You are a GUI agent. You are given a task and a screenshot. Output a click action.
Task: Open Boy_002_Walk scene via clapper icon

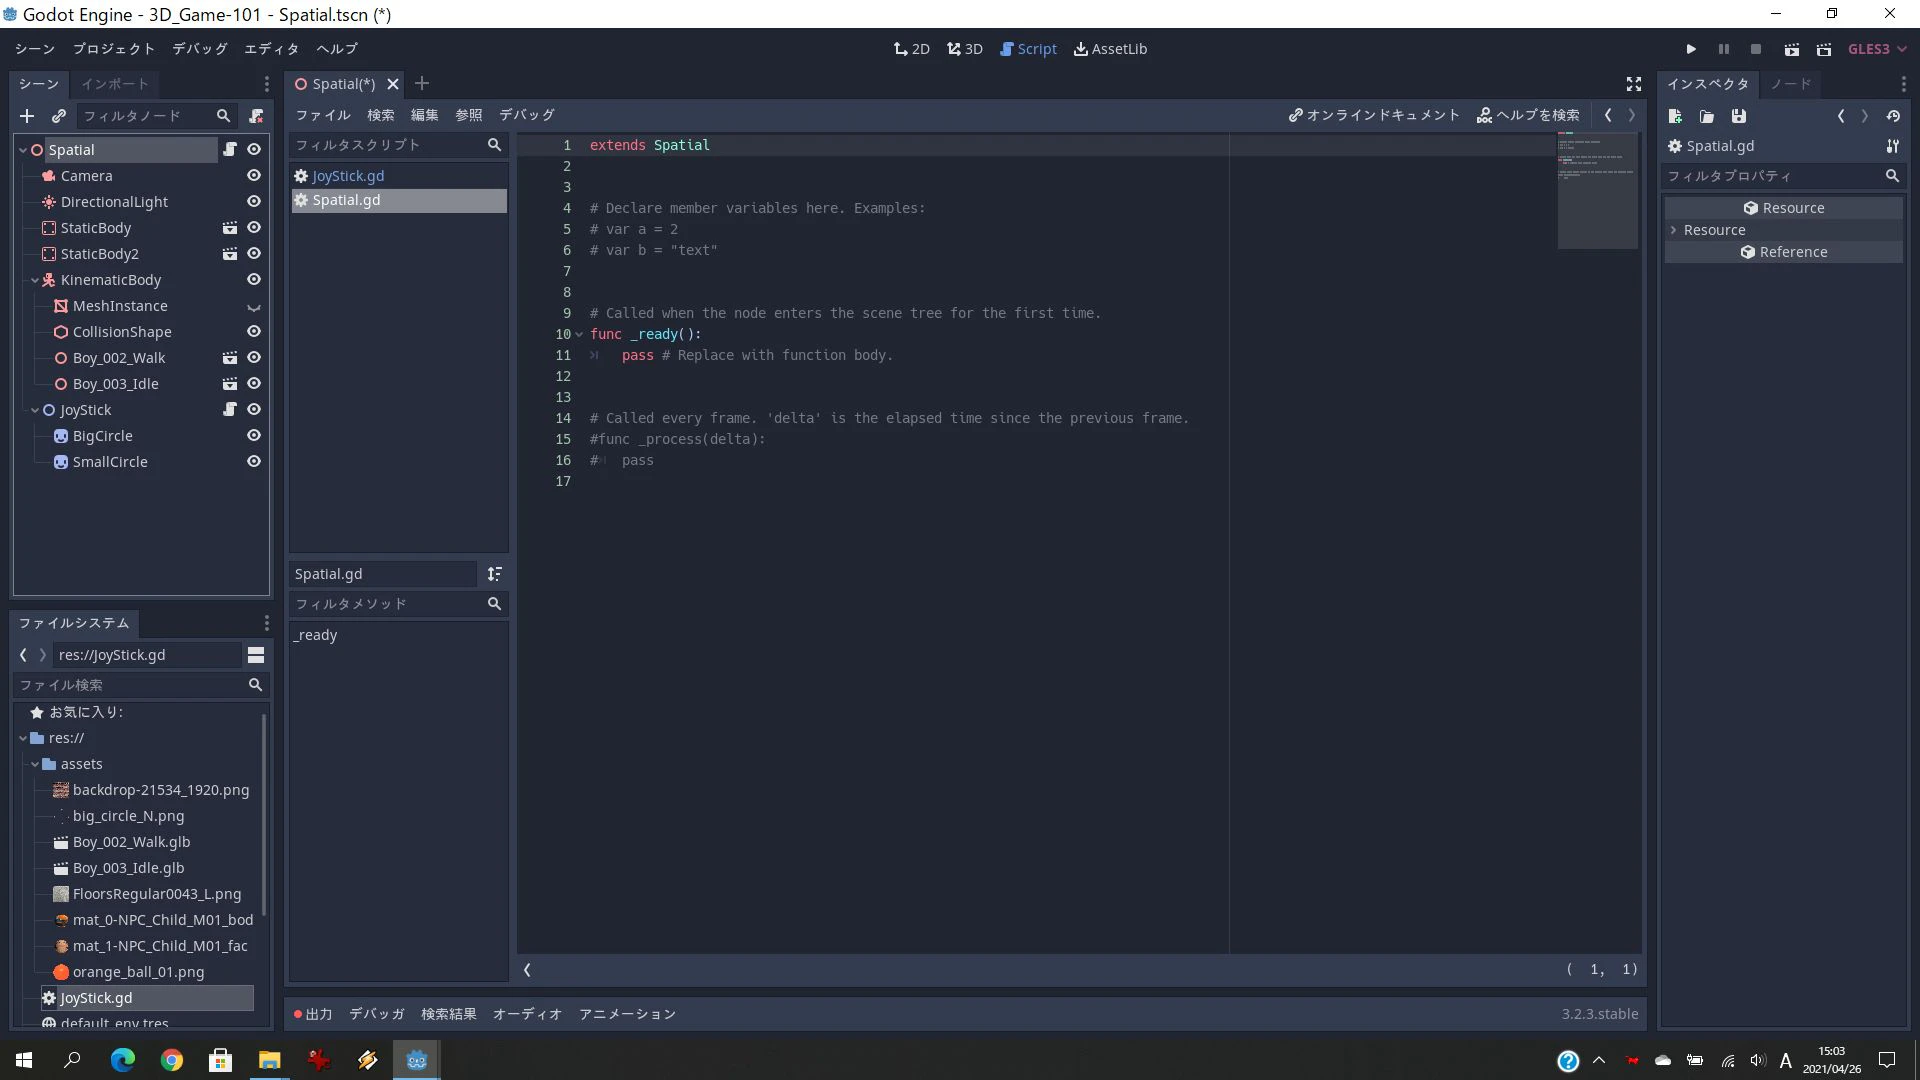pyautogui.click(x=230, y=357)
